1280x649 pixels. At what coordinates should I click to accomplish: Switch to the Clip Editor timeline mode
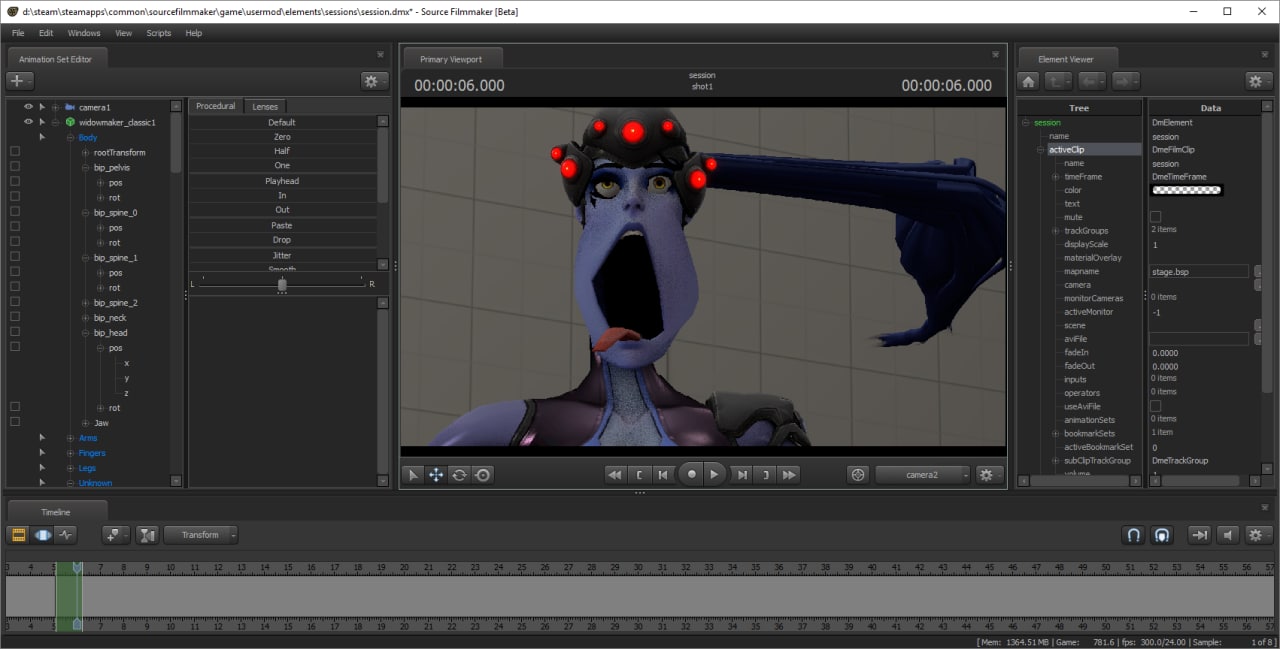click(18, 535)
